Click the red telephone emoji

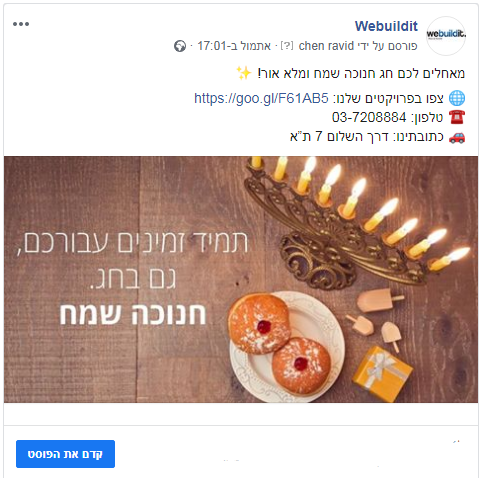pos(457,117)
